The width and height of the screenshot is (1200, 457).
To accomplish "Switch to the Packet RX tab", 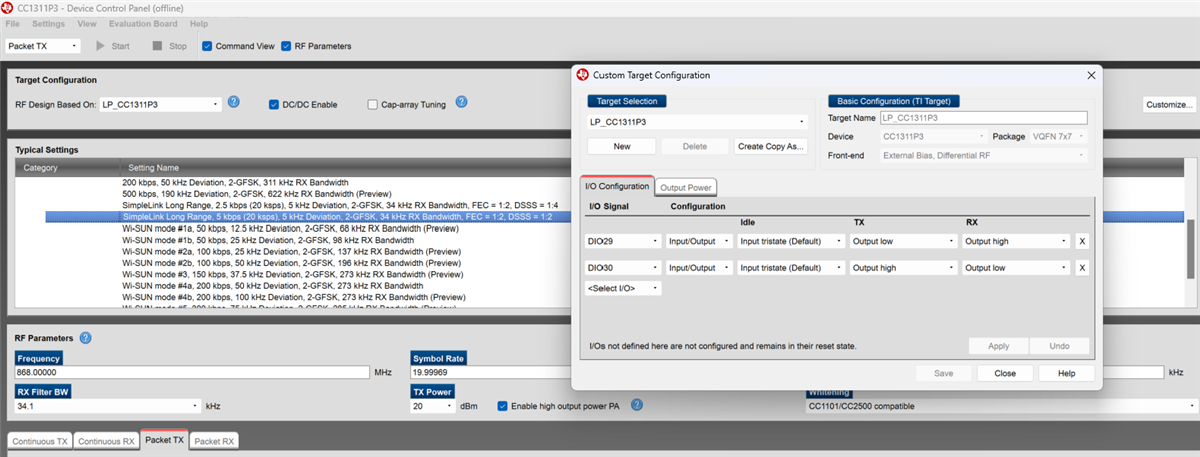I will pyautogui.click(x=214, y=440).
